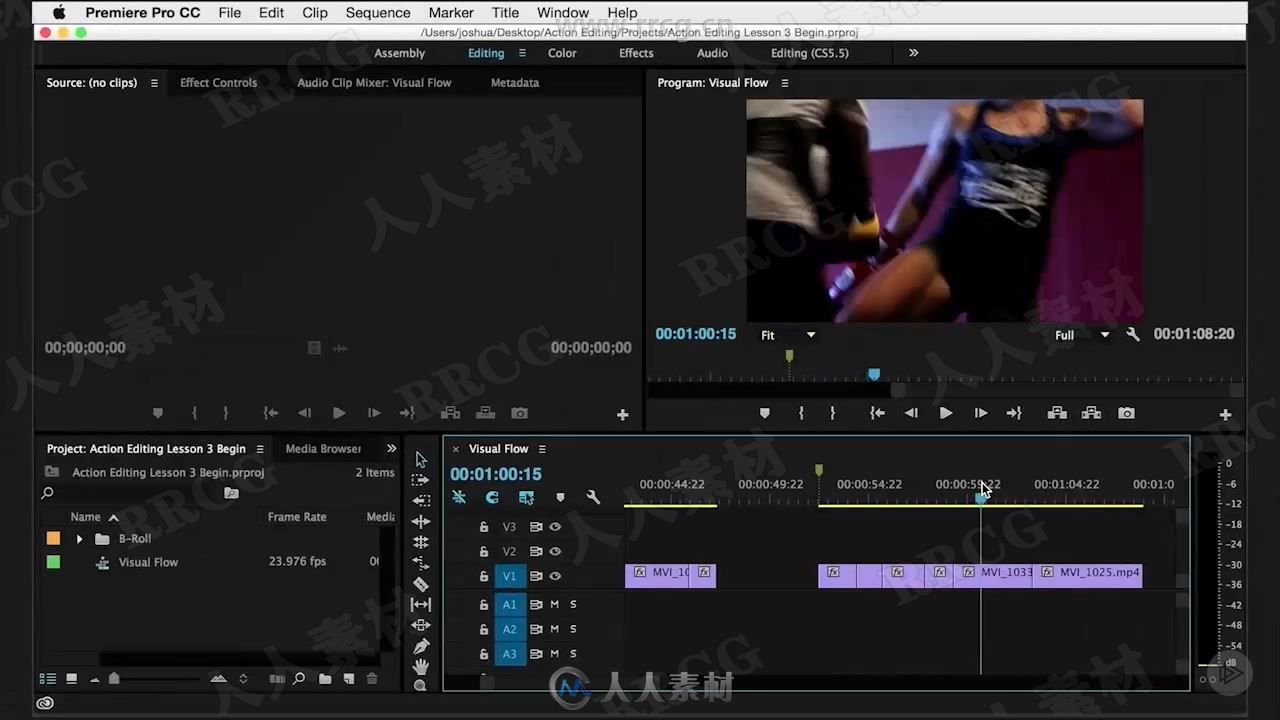Image resolution: width=1280 pixels, height=720 pixels.
Task: Expand the B-Roll bin
Action: click(x=79, y=539)
